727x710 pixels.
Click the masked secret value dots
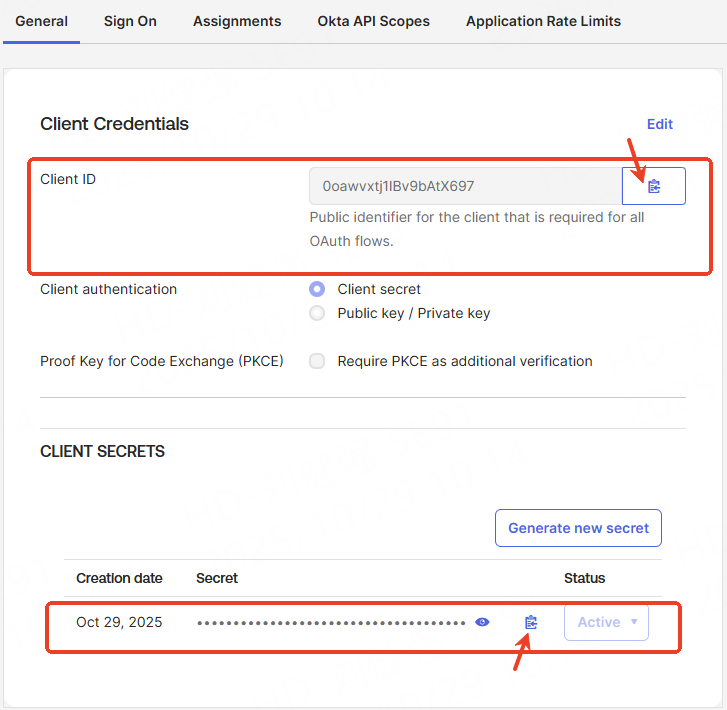click(x=331, y=622)
